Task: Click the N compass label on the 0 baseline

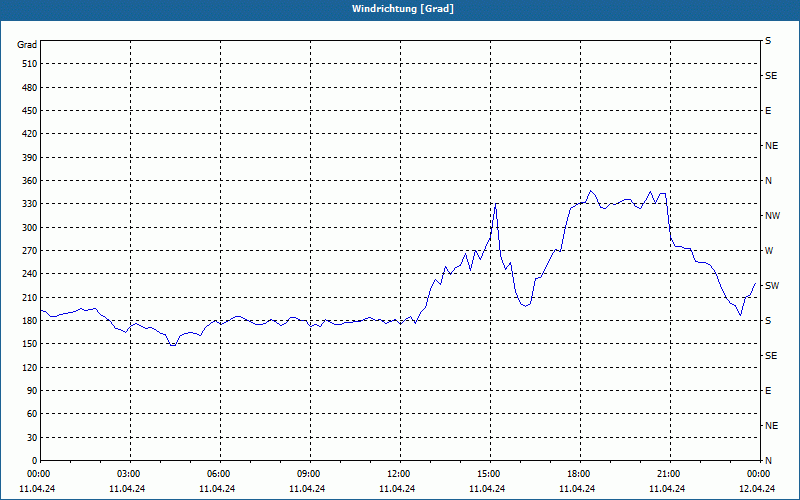Action: 768,461
